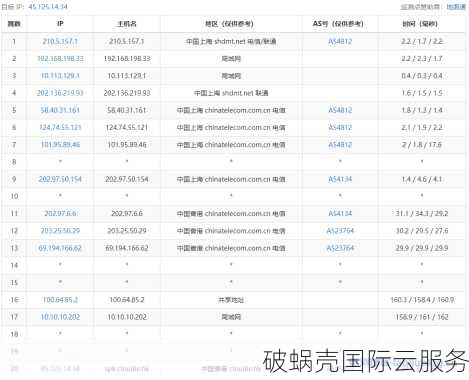Select the AS number column header
The width and height of the screenshot is (469, 380).
[x=340, y=24]
